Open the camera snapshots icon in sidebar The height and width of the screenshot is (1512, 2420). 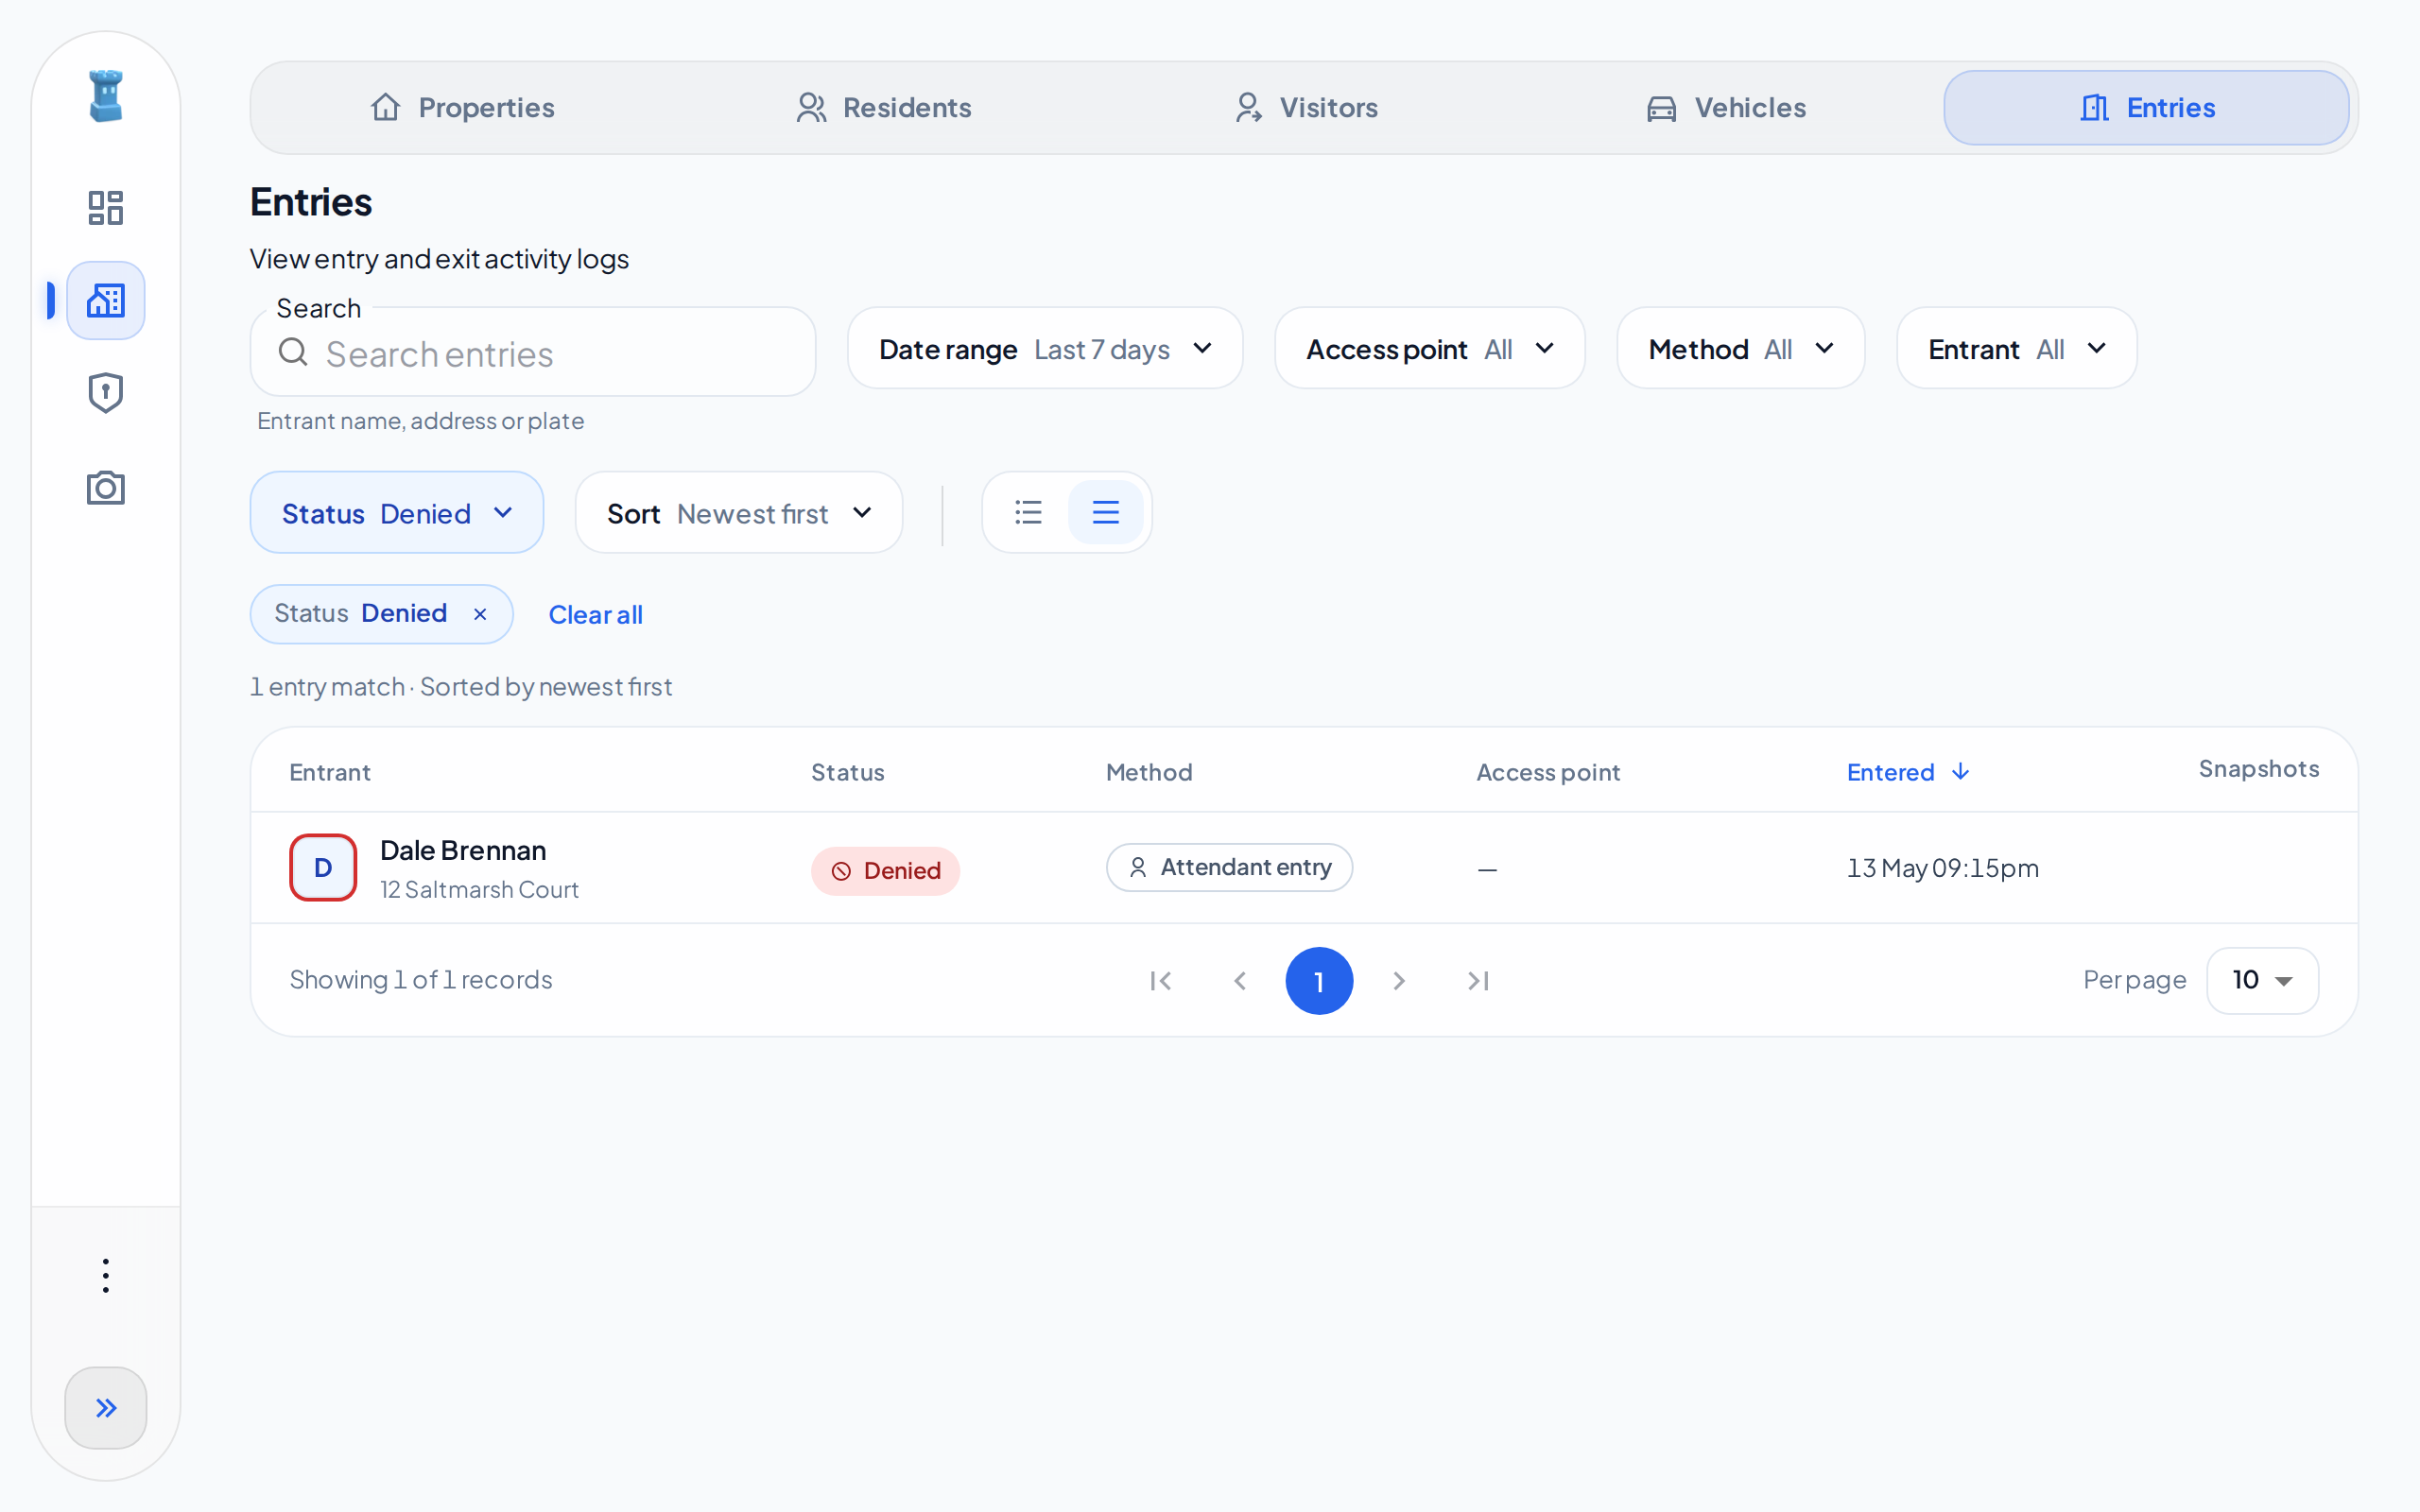pos(105,488)
